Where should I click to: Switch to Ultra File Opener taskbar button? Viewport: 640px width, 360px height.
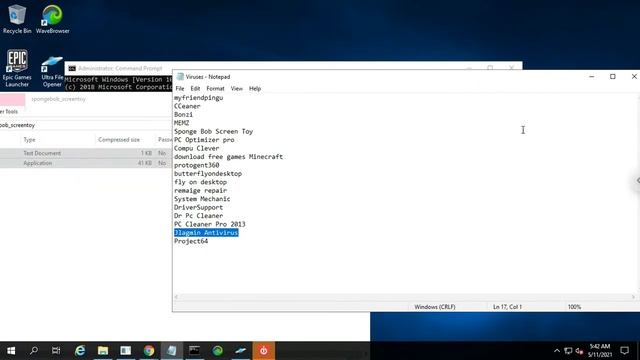coord(240,351)
